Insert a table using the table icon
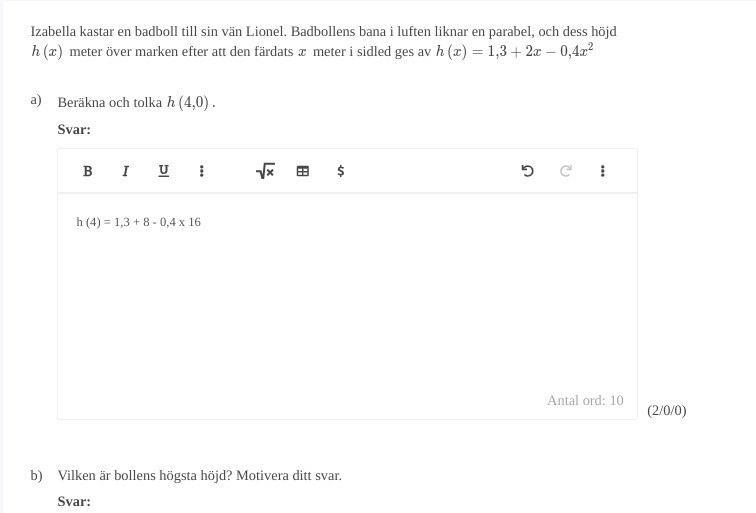756x513 pixels. [x=303, y=171]
